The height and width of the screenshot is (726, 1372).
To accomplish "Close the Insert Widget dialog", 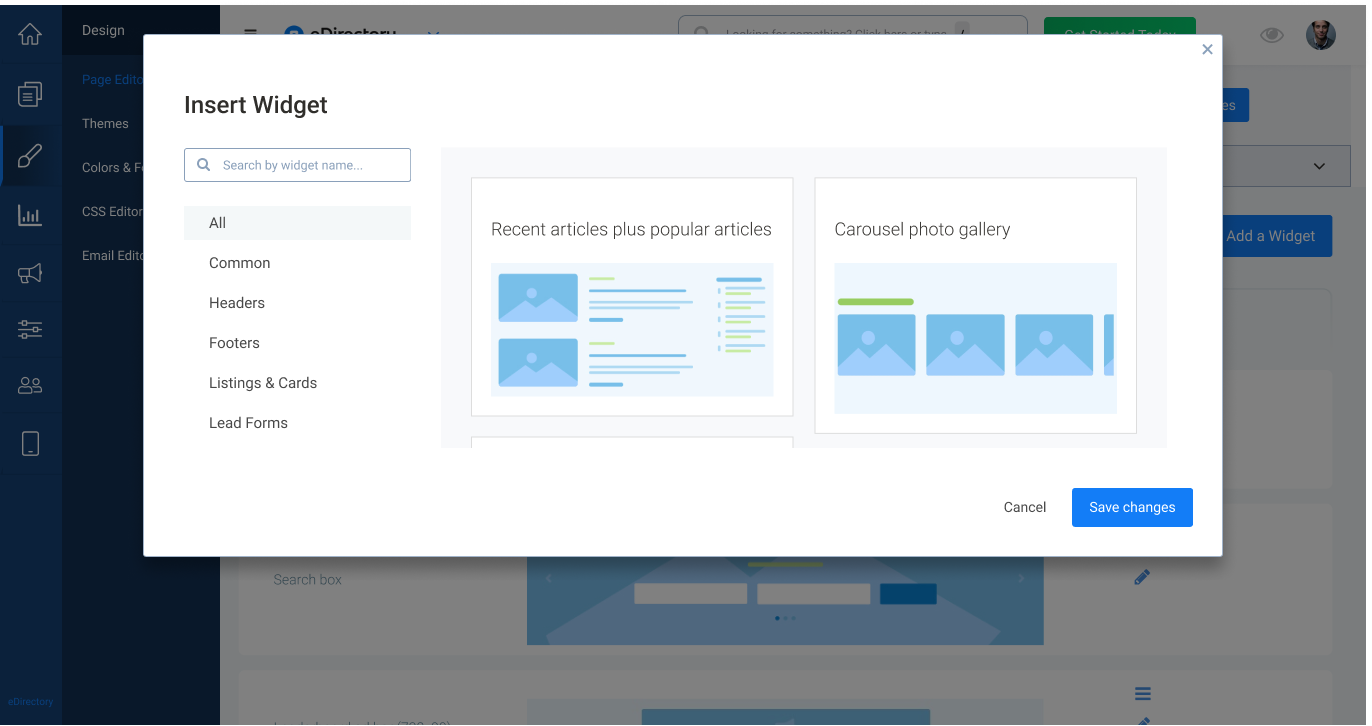I will [x=1207, y=49].
